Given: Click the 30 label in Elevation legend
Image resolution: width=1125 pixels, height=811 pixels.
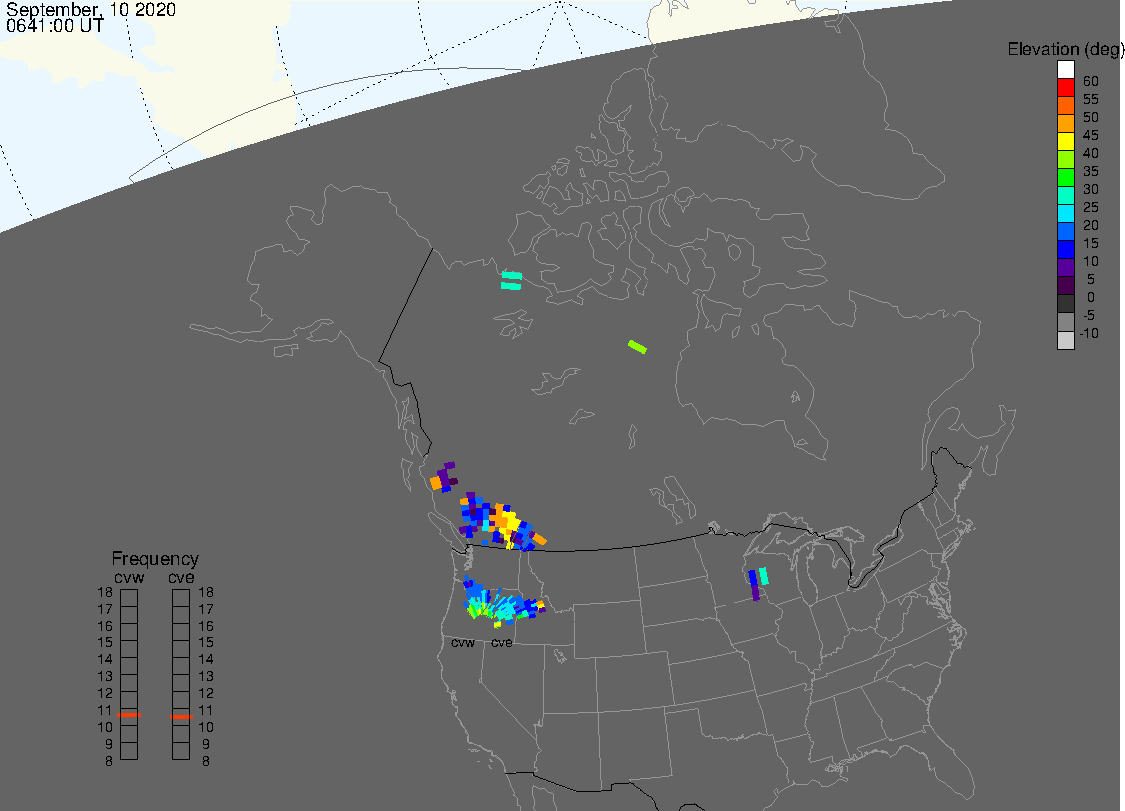Looking at the screenshot, I should click(1091, 189).
